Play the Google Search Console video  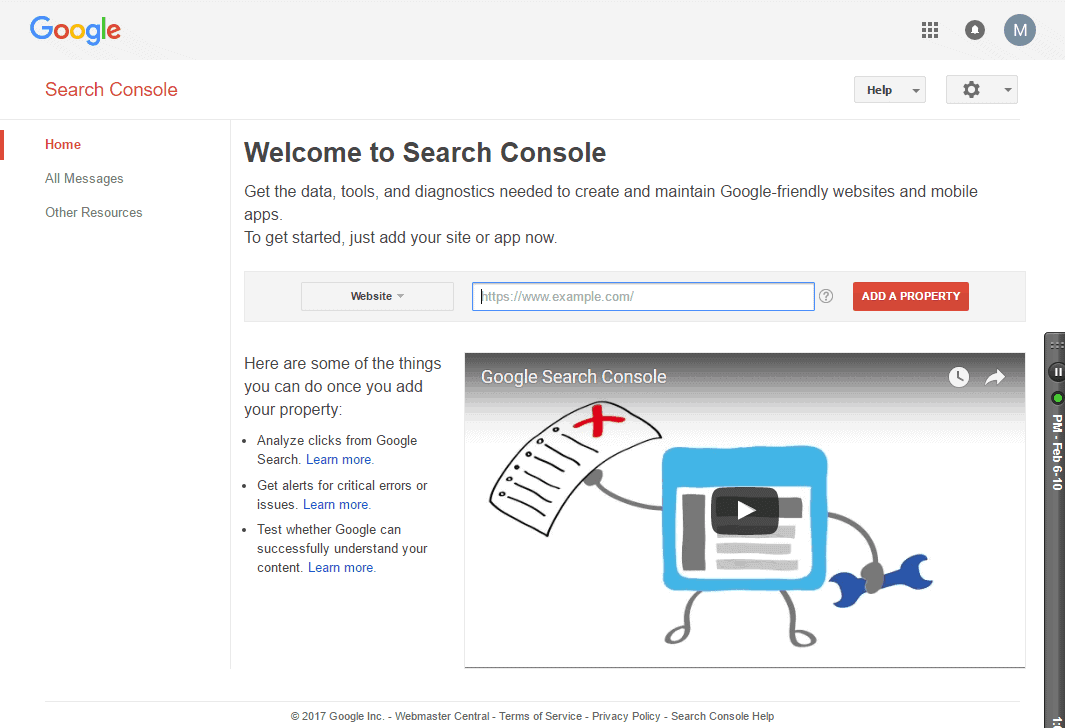(x=744, y=510)
